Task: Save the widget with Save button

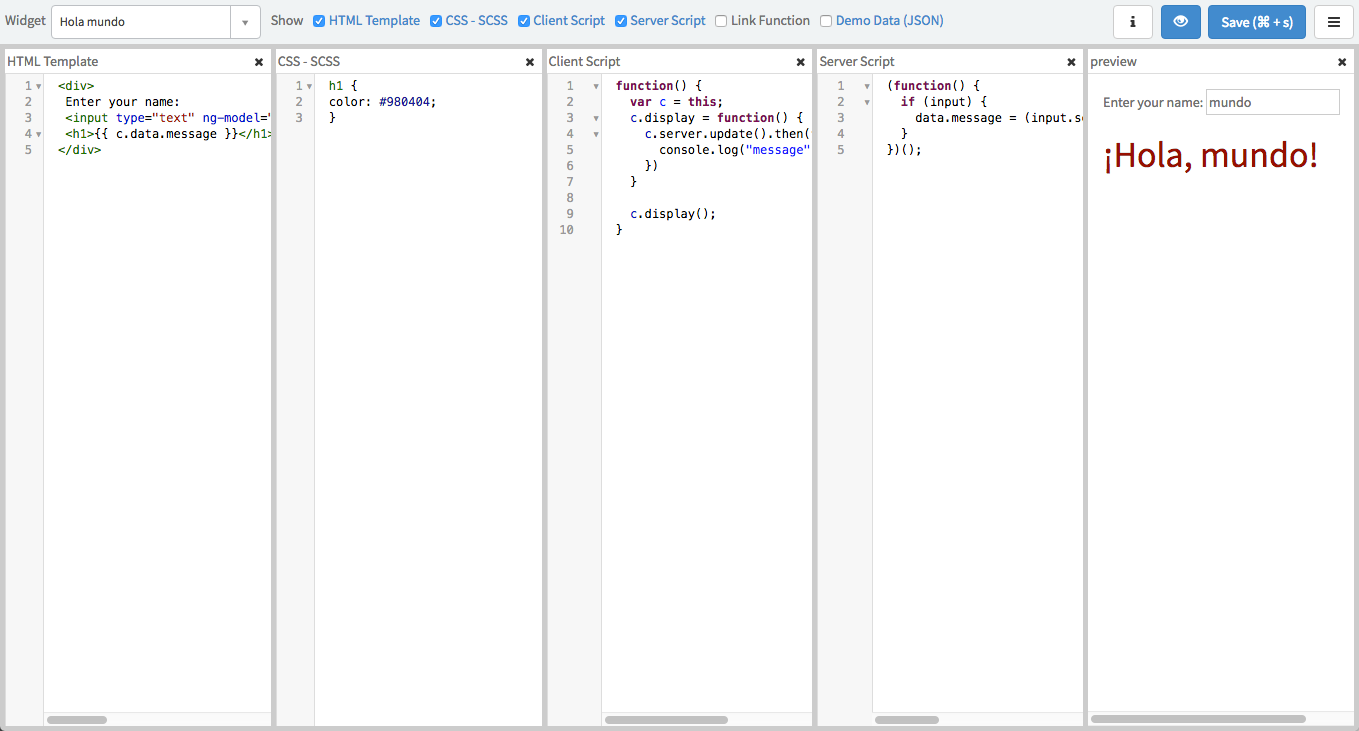Action: [x=1257, y=21]
